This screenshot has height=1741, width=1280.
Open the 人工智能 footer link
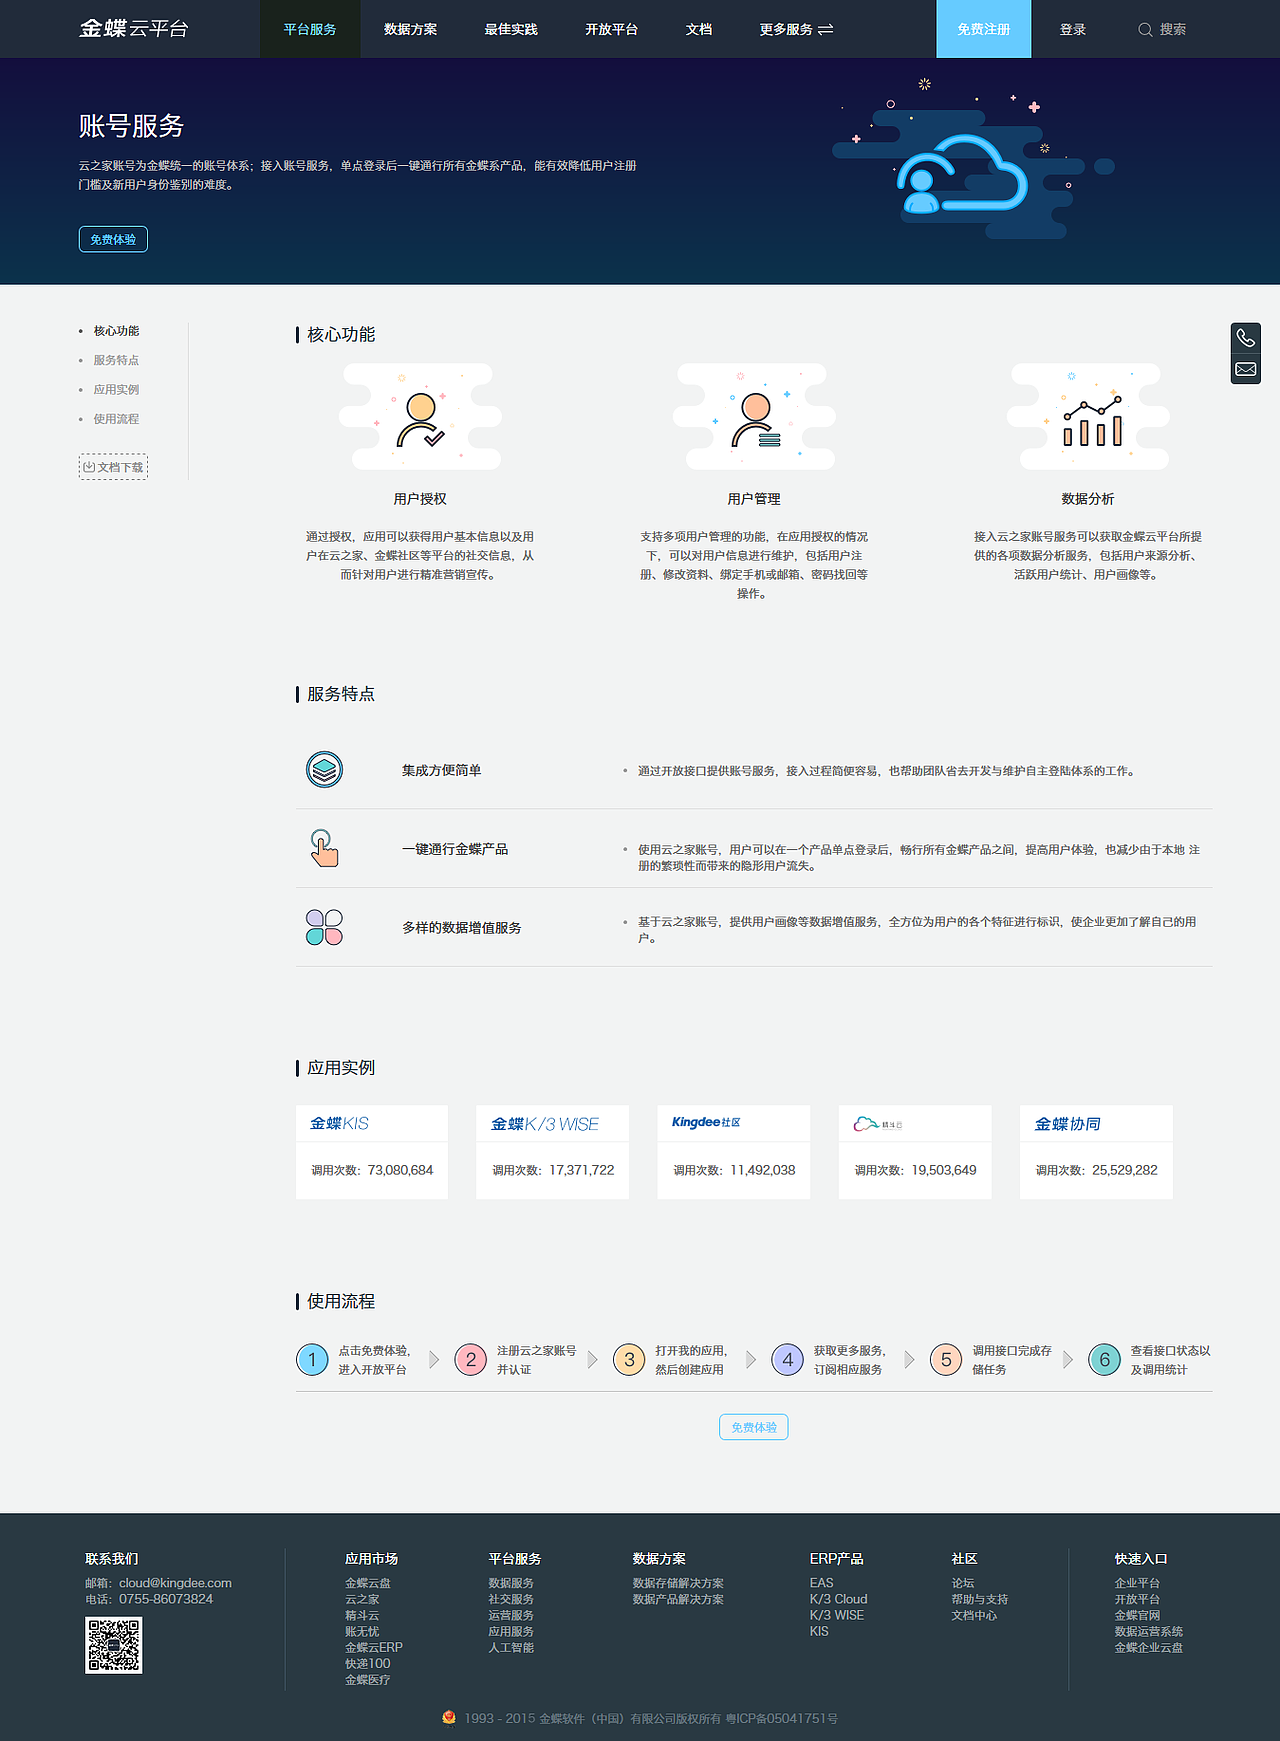point(511,1647)
